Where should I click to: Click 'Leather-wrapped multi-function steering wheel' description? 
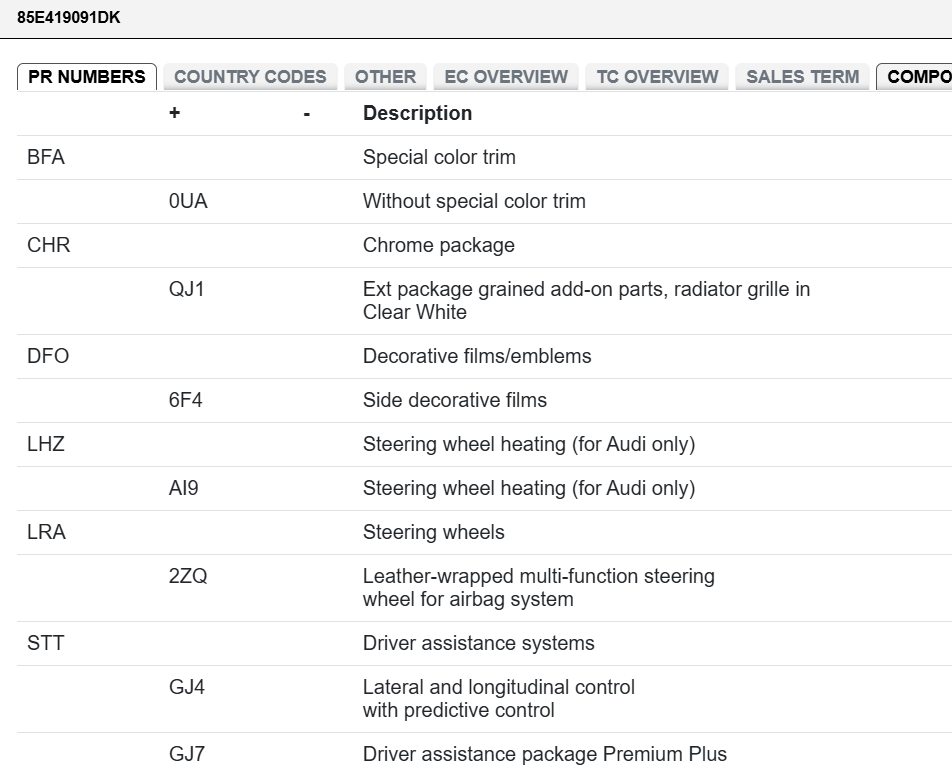point(539,587)
